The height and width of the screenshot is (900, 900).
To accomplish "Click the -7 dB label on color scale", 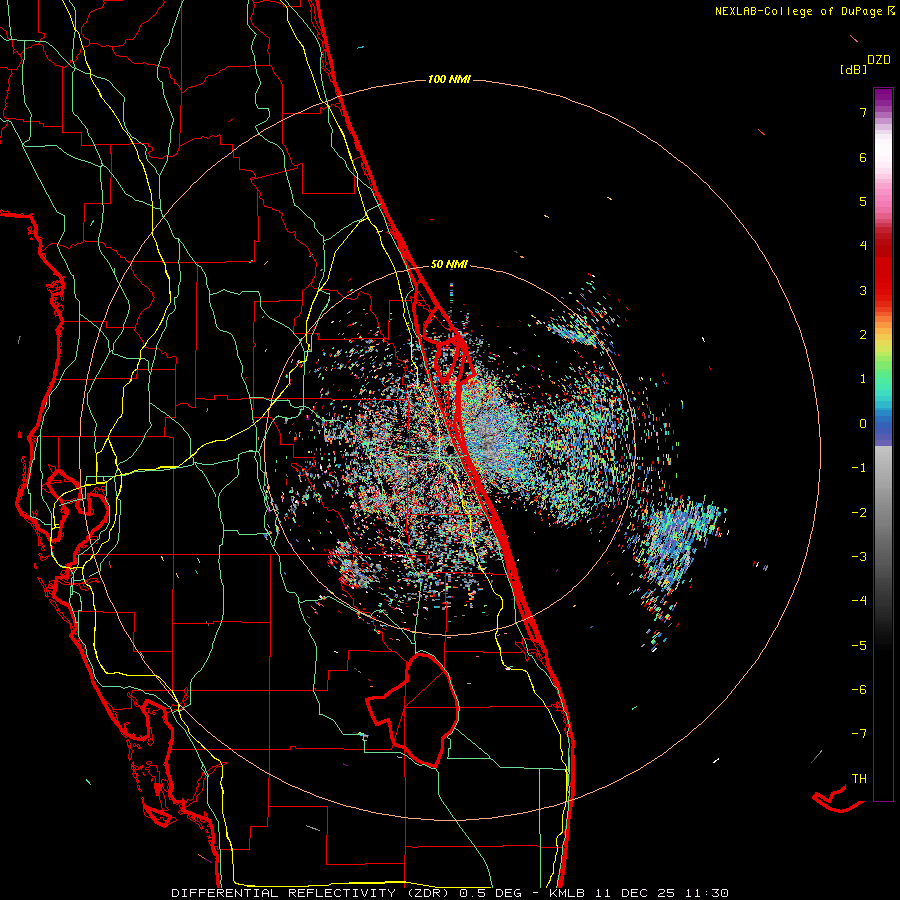I will 859,734.
